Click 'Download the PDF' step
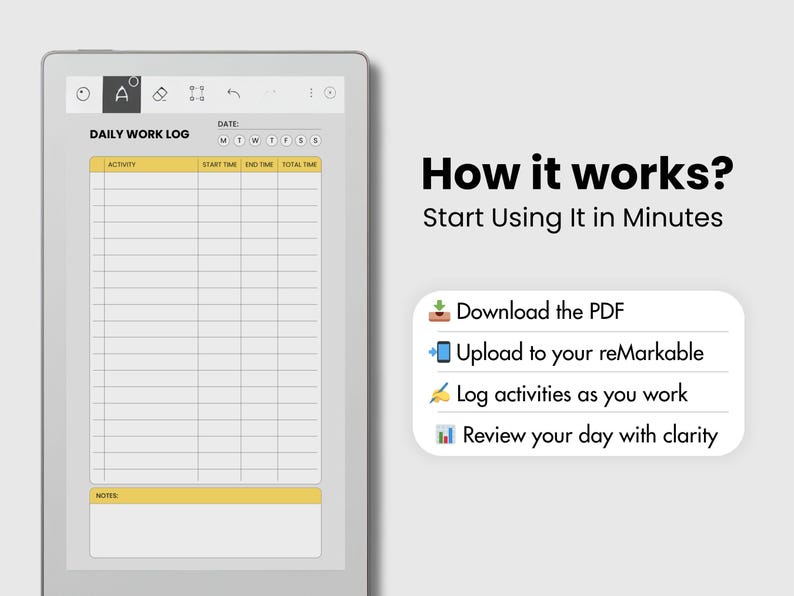Viewport: 794px width, 596px height. click(x=540, y=311)
